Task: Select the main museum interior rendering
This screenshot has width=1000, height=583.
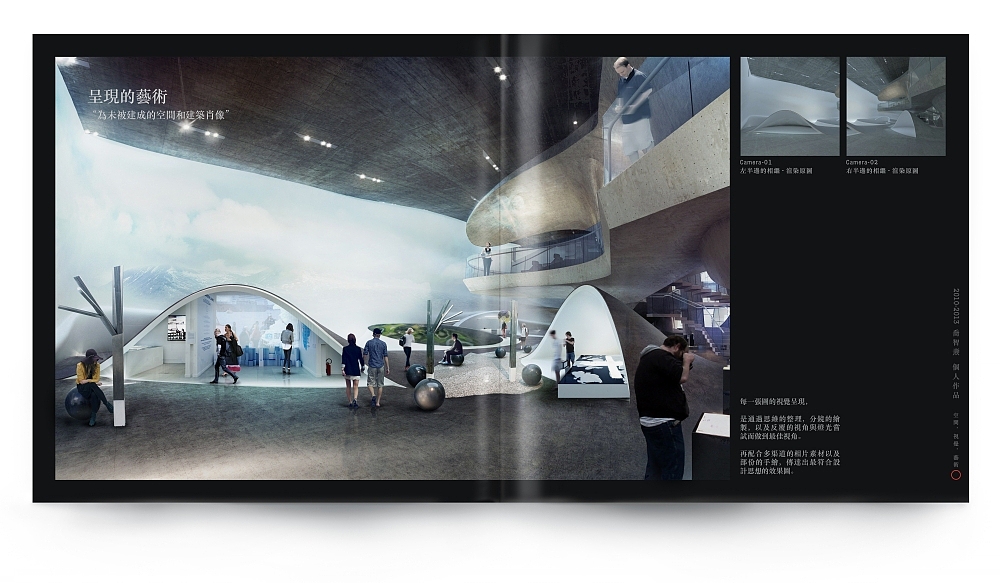Action: pos(392,268)
